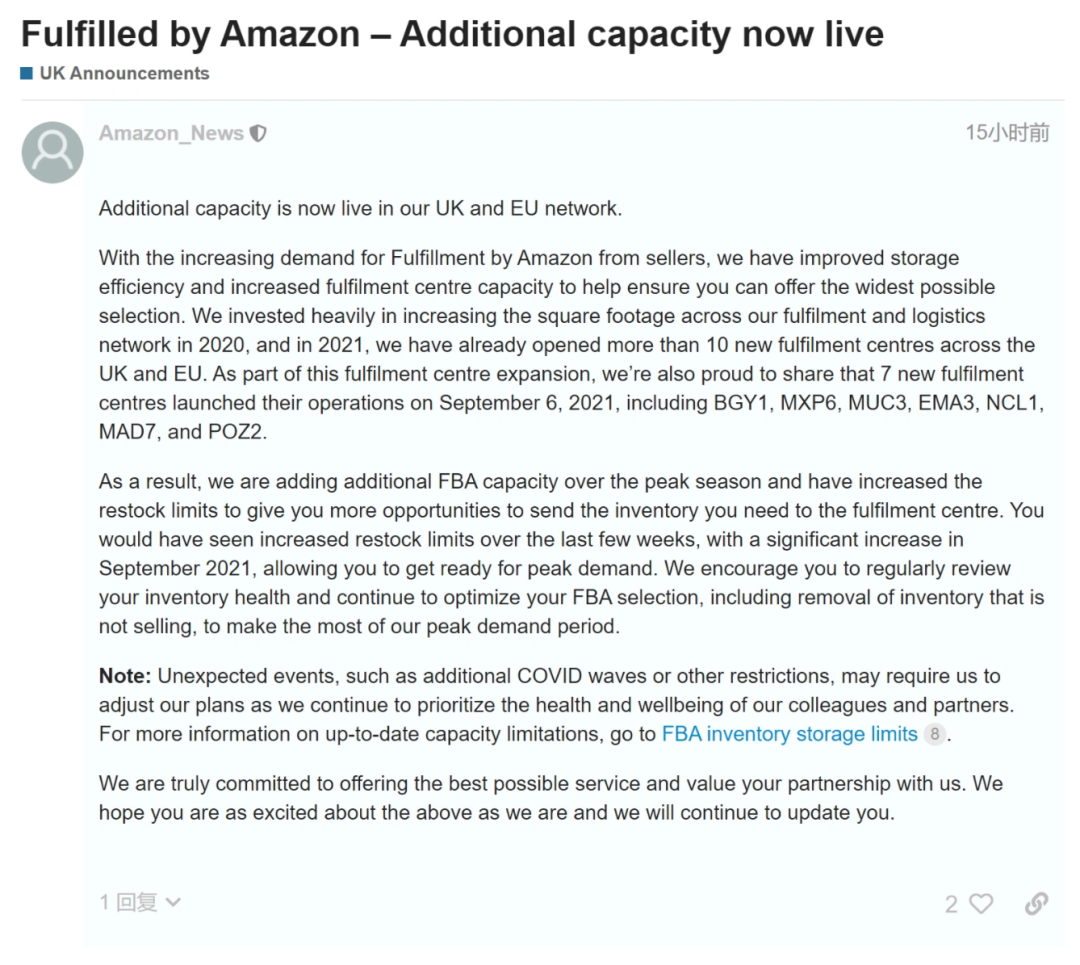Click the like count number 2

point(951,904)
